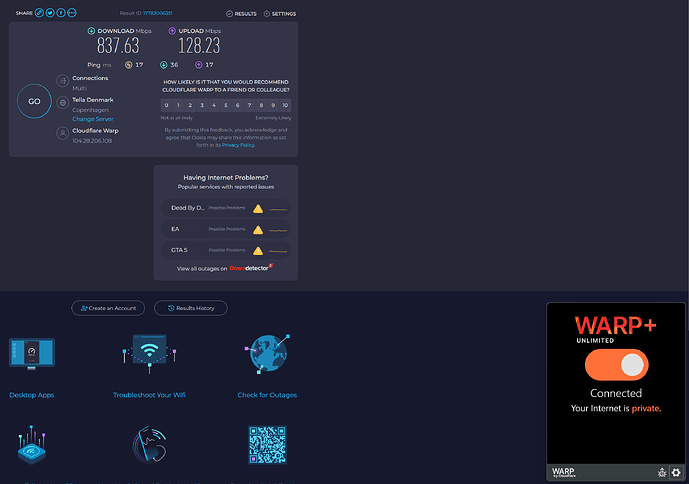Share result on Twitter icon
This screenshot has height=484, width=689.
point(50,13)
